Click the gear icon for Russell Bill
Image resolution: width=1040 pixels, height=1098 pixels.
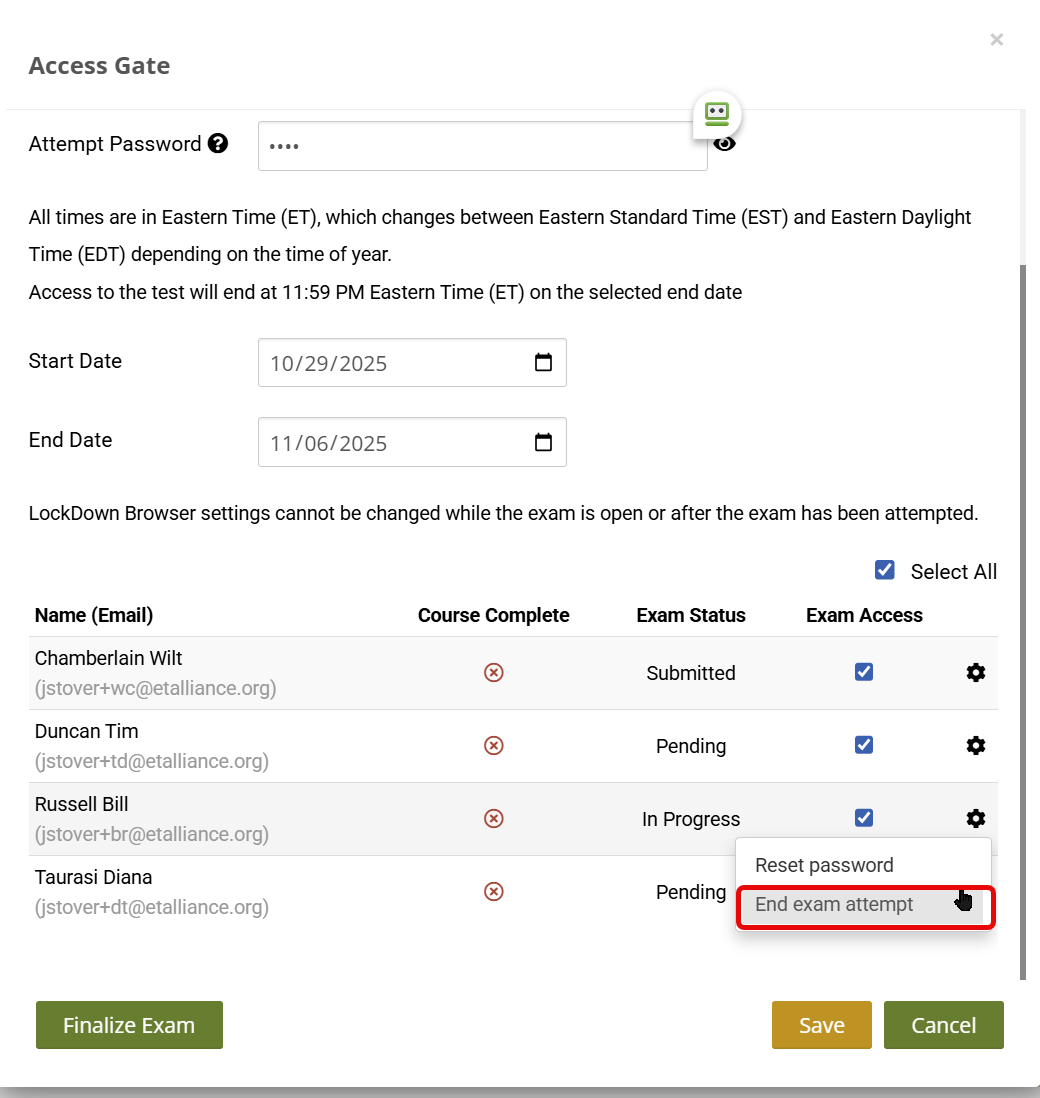tap(976, 819)
